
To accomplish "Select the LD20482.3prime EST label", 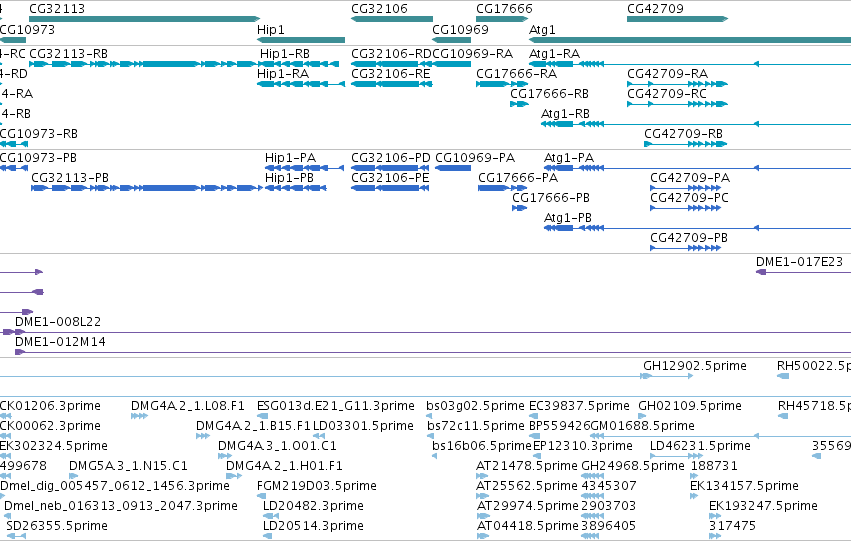I will coord(313,506).
